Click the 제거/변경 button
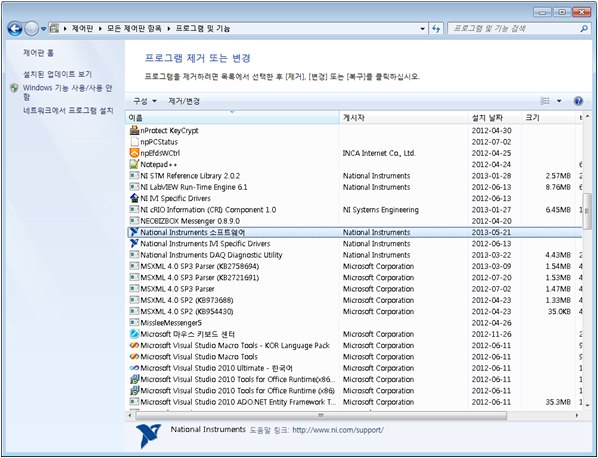598x458 pixels. (184, 101)
